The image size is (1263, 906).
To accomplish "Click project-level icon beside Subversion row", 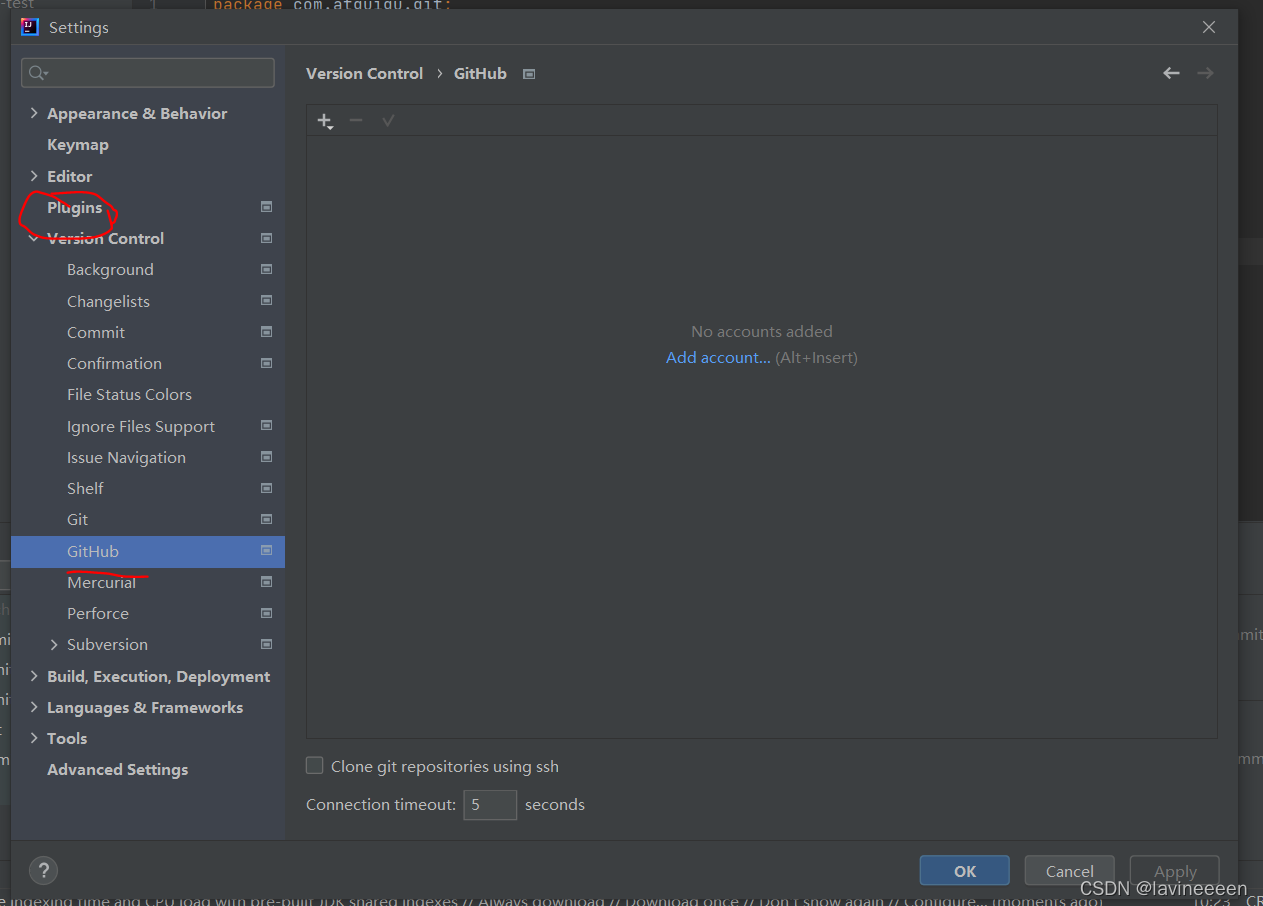I will (266, 644).
